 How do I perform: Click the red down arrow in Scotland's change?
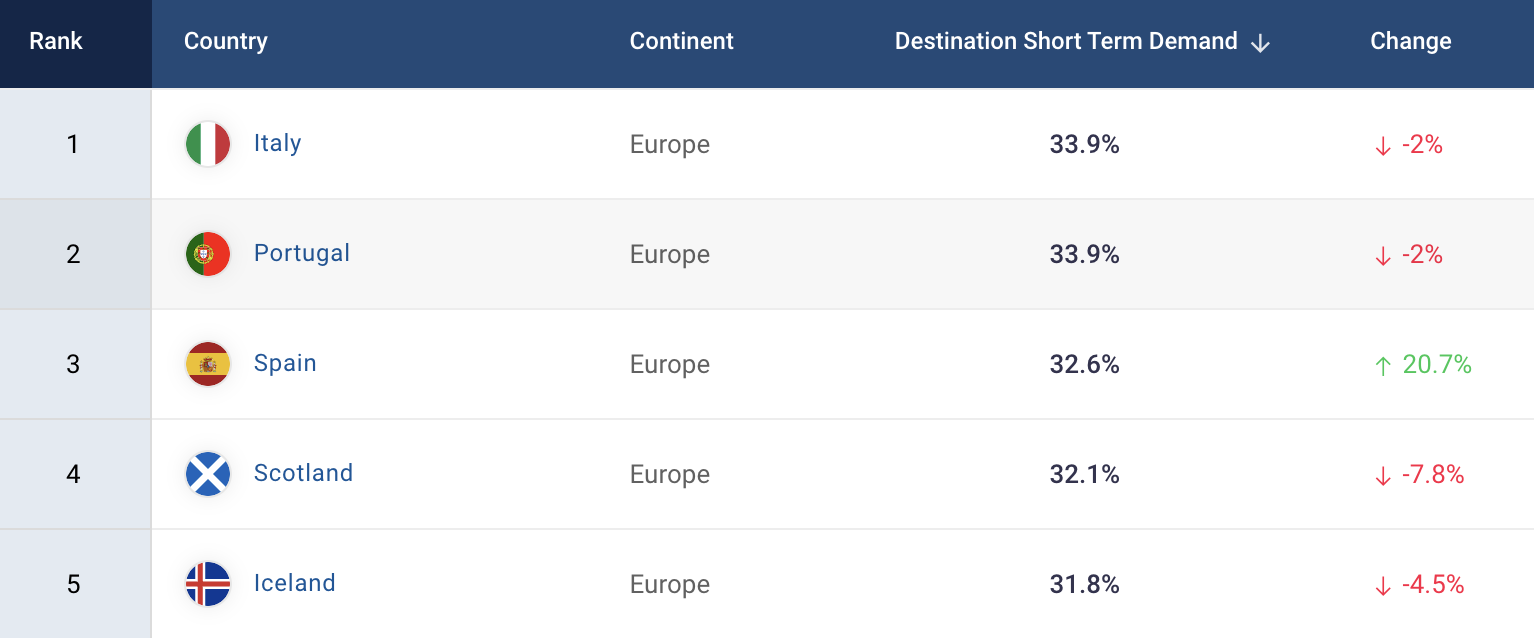(x=1383, y=476)
